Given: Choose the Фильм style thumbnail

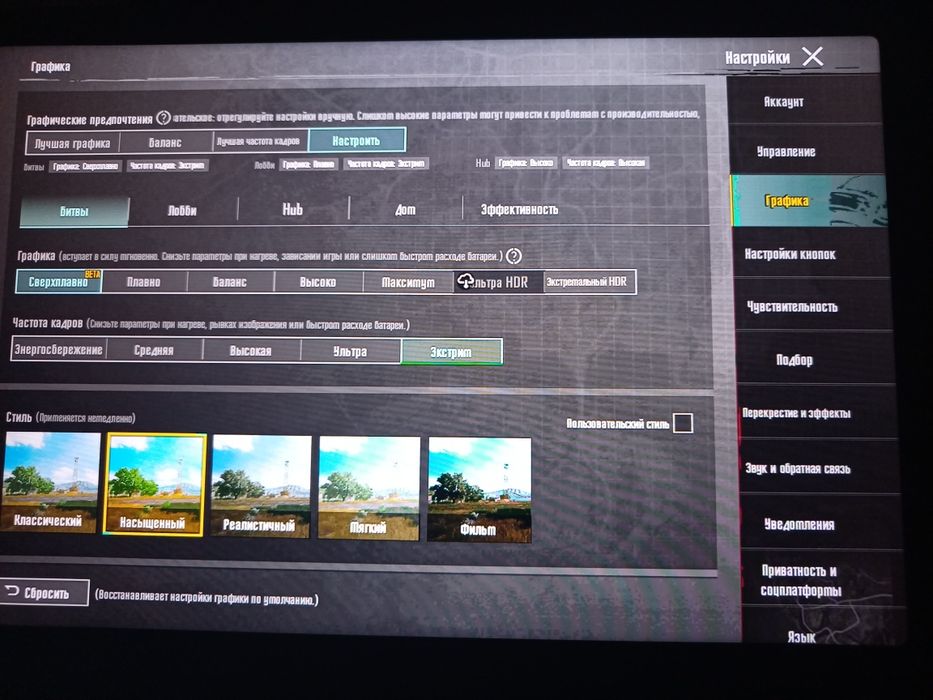Looking at the screenshot, I should 480,490.
